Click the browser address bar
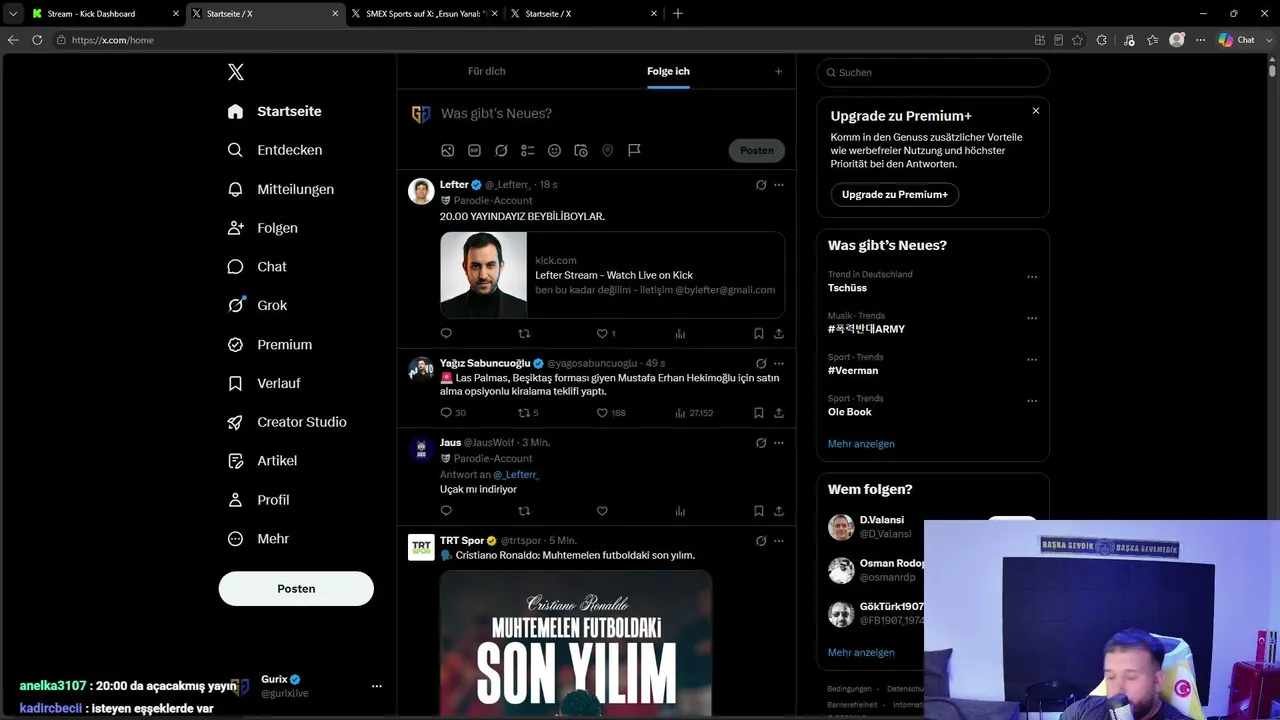Viewport: 1280px width, 720px height. (540, 40)
